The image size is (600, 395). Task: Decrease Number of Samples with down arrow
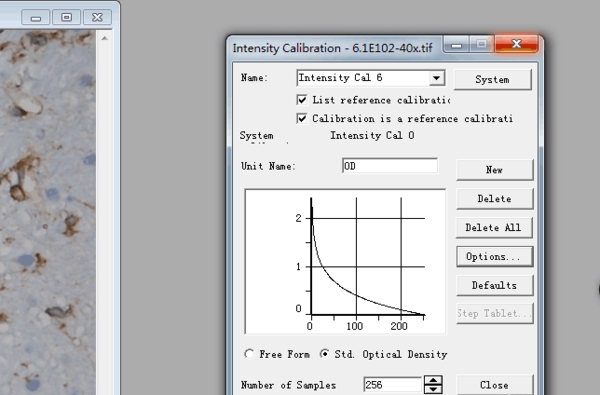[x=433, y=389]
